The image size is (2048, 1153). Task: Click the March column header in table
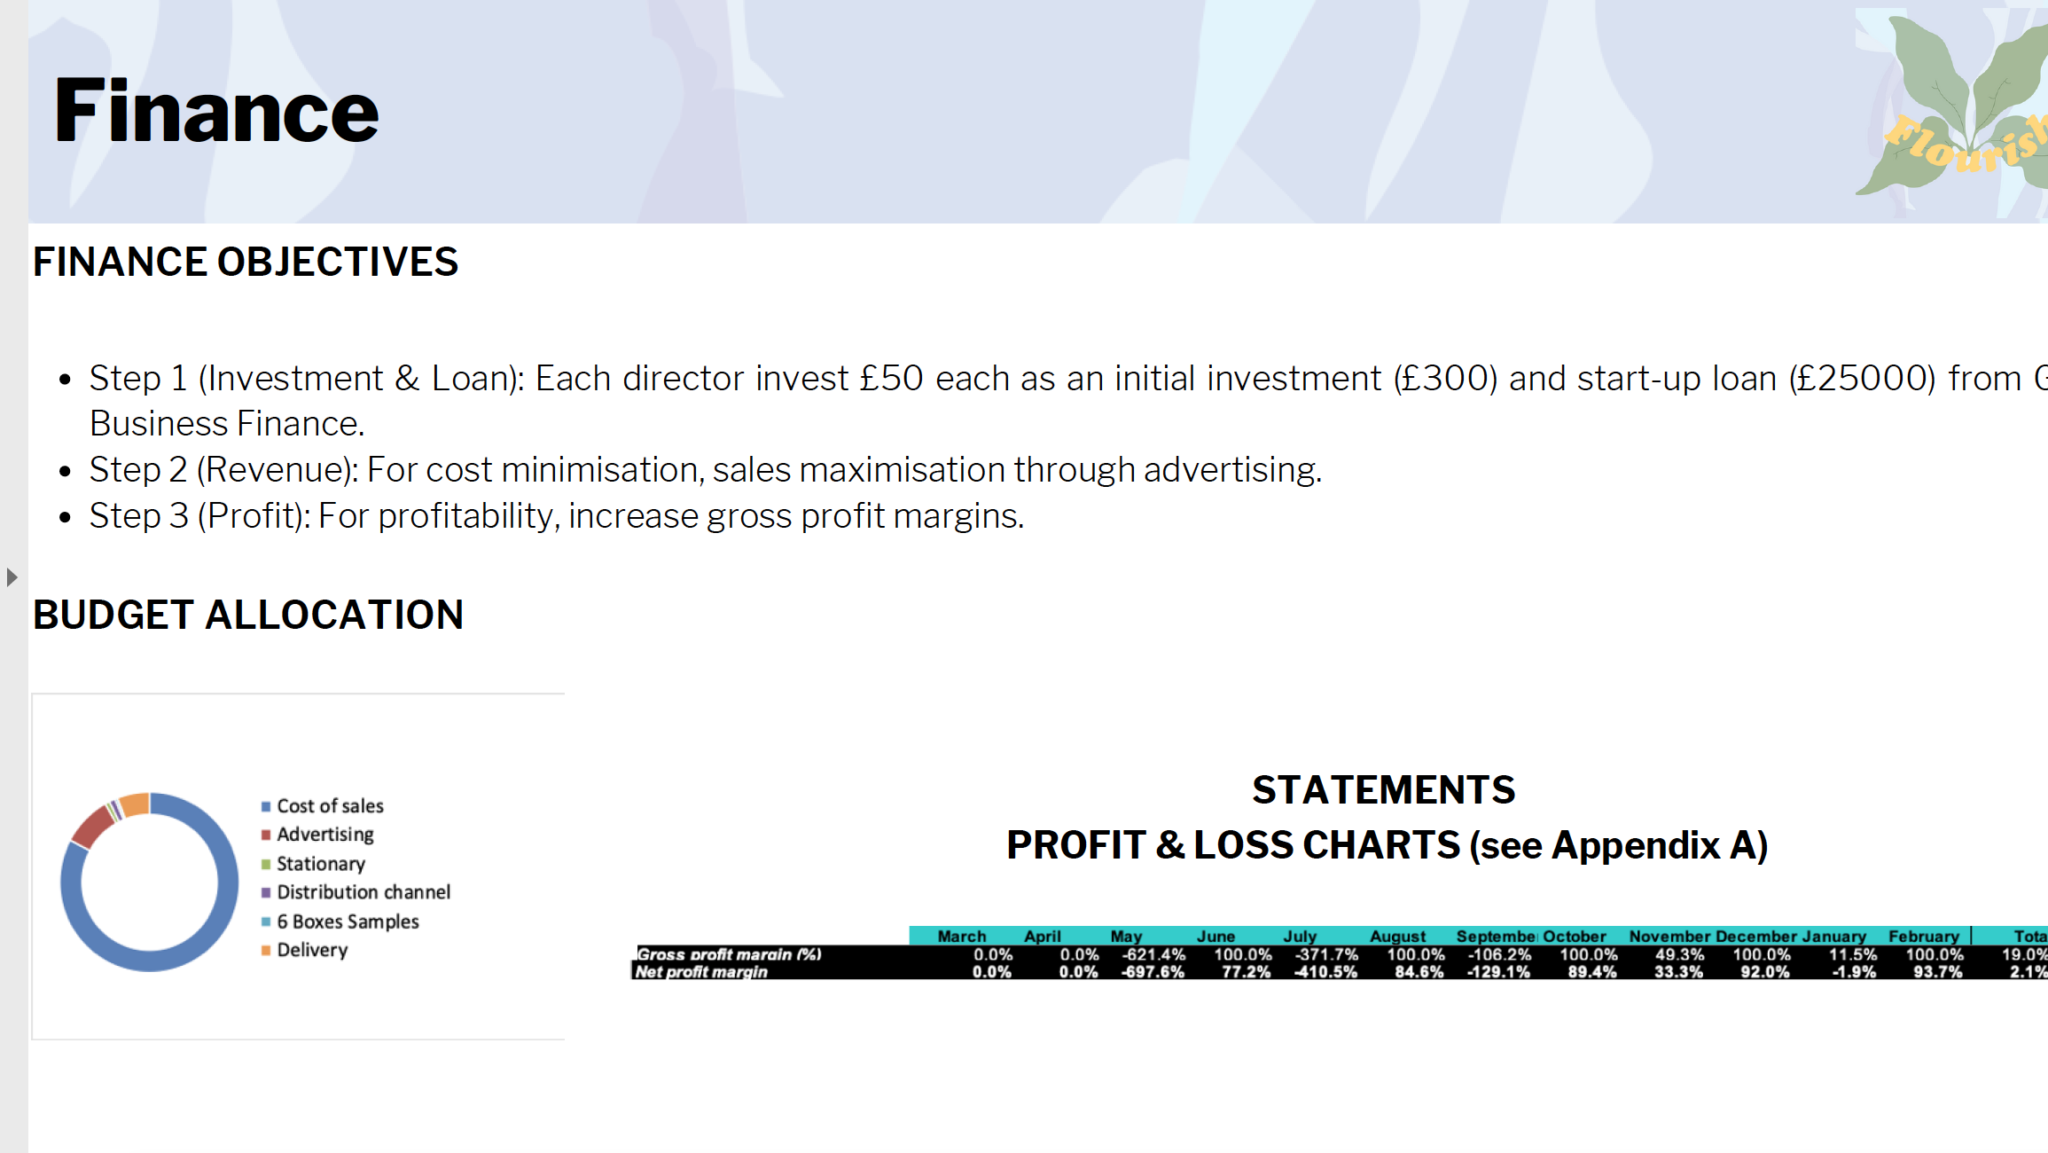click(x=962, y=936)
